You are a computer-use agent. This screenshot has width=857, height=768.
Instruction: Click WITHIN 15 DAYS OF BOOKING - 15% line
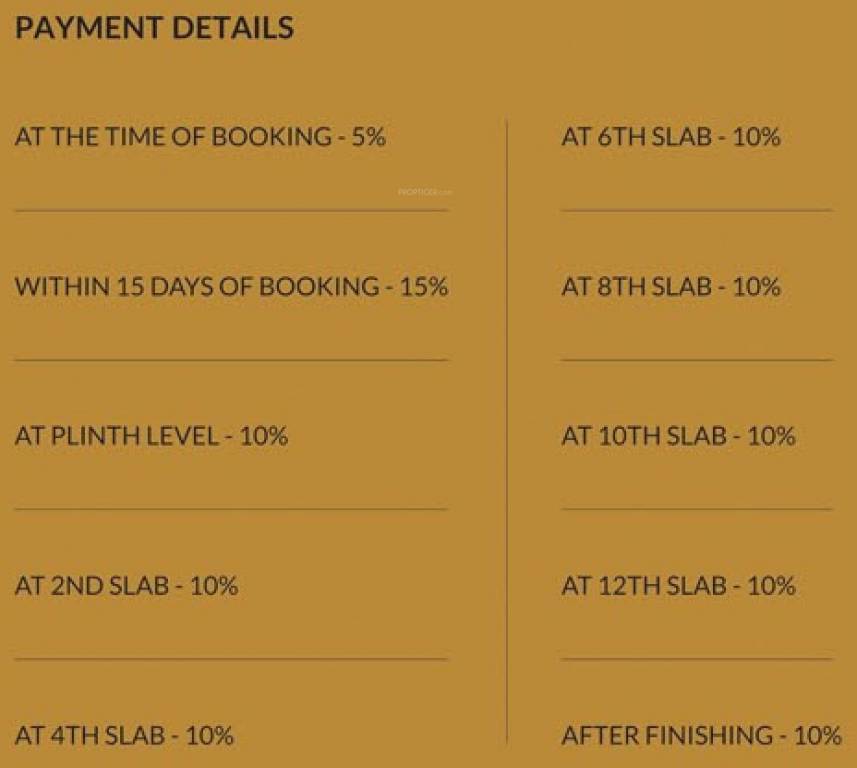tap(231, 287)
